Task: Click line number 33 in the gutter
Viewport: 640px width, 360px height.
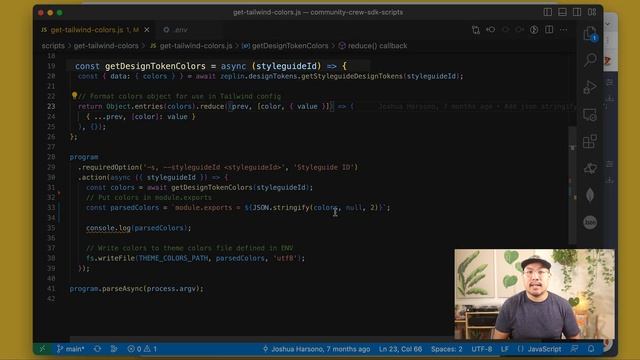Action: 51,207
